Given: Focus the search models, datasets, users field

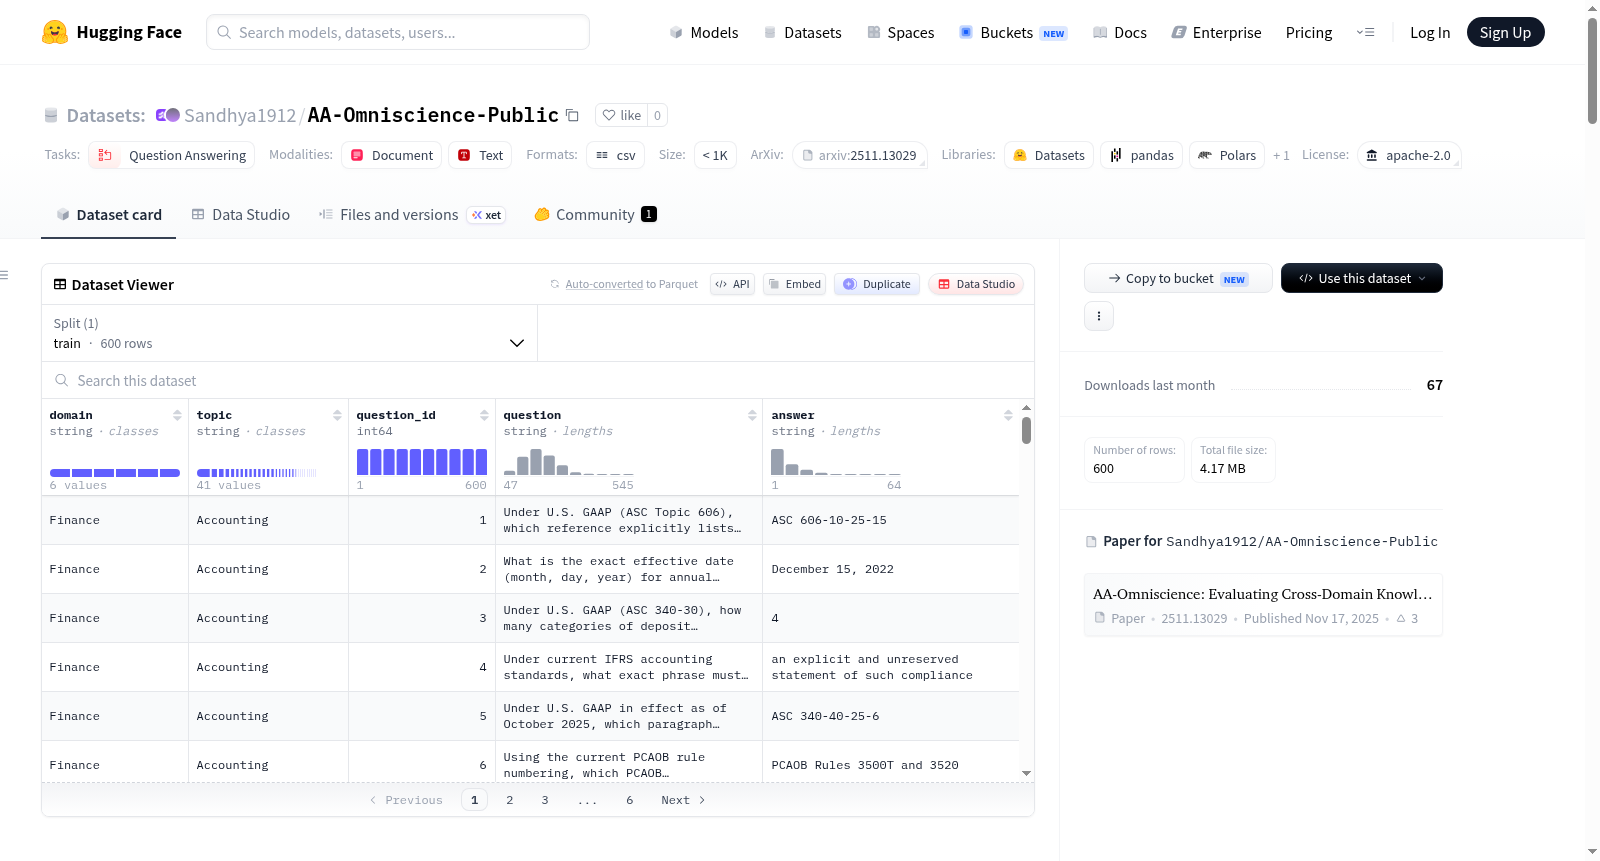Looking at the screenshot, I should pyautogui.click(x=398, y=32).
